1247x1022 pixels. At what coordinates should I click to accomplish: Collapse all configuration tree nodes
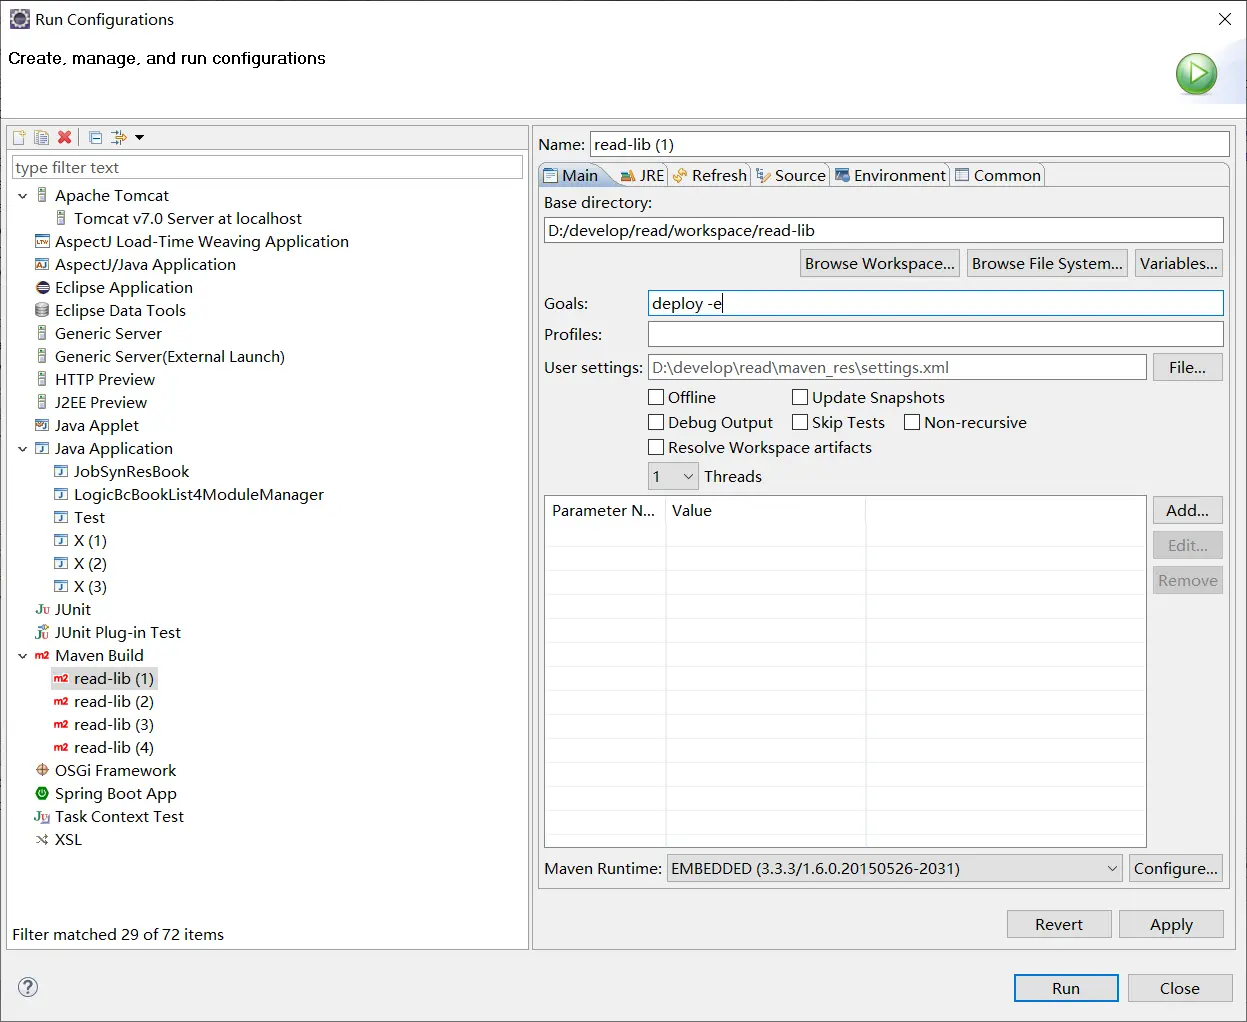tap(95, 137)
